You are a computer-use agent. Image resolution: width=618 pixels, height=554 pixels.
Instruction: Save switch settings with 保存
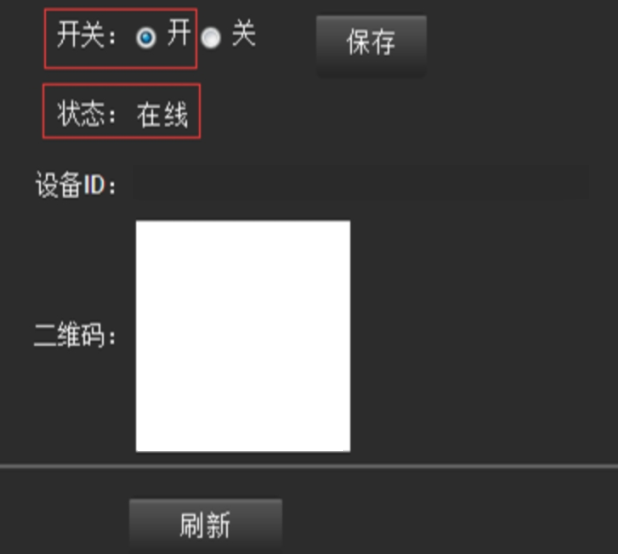[x=371, y=45]
